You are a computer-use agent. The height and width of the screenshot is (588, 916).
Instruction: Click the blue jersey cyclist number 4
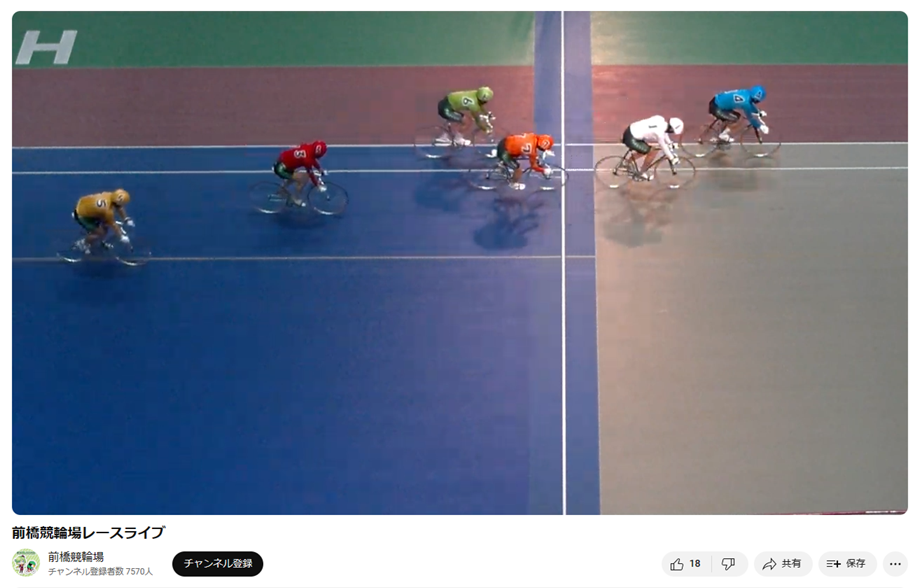click(x=731, y=121)
